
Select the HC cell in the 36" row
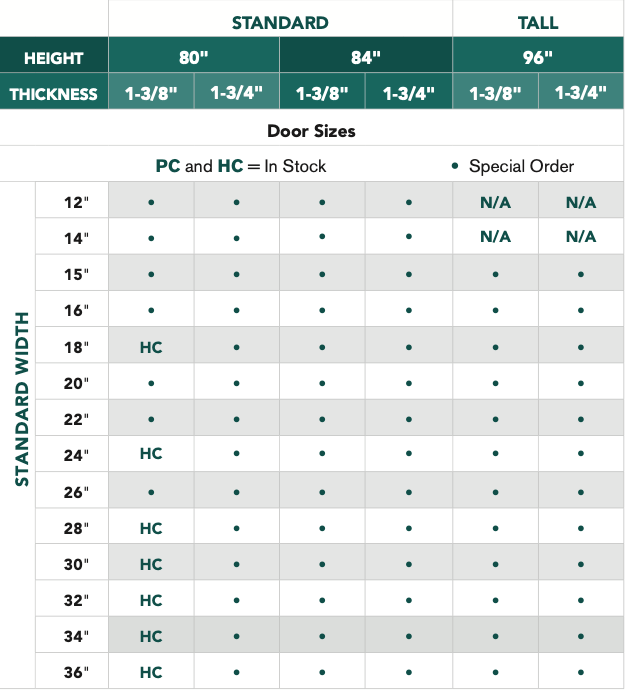coord(151,672)
